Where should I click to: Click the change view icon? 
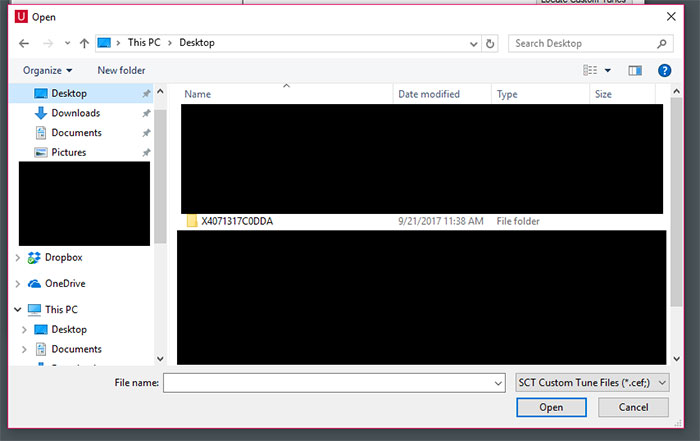pyautogui.click(x=591, y=70)
